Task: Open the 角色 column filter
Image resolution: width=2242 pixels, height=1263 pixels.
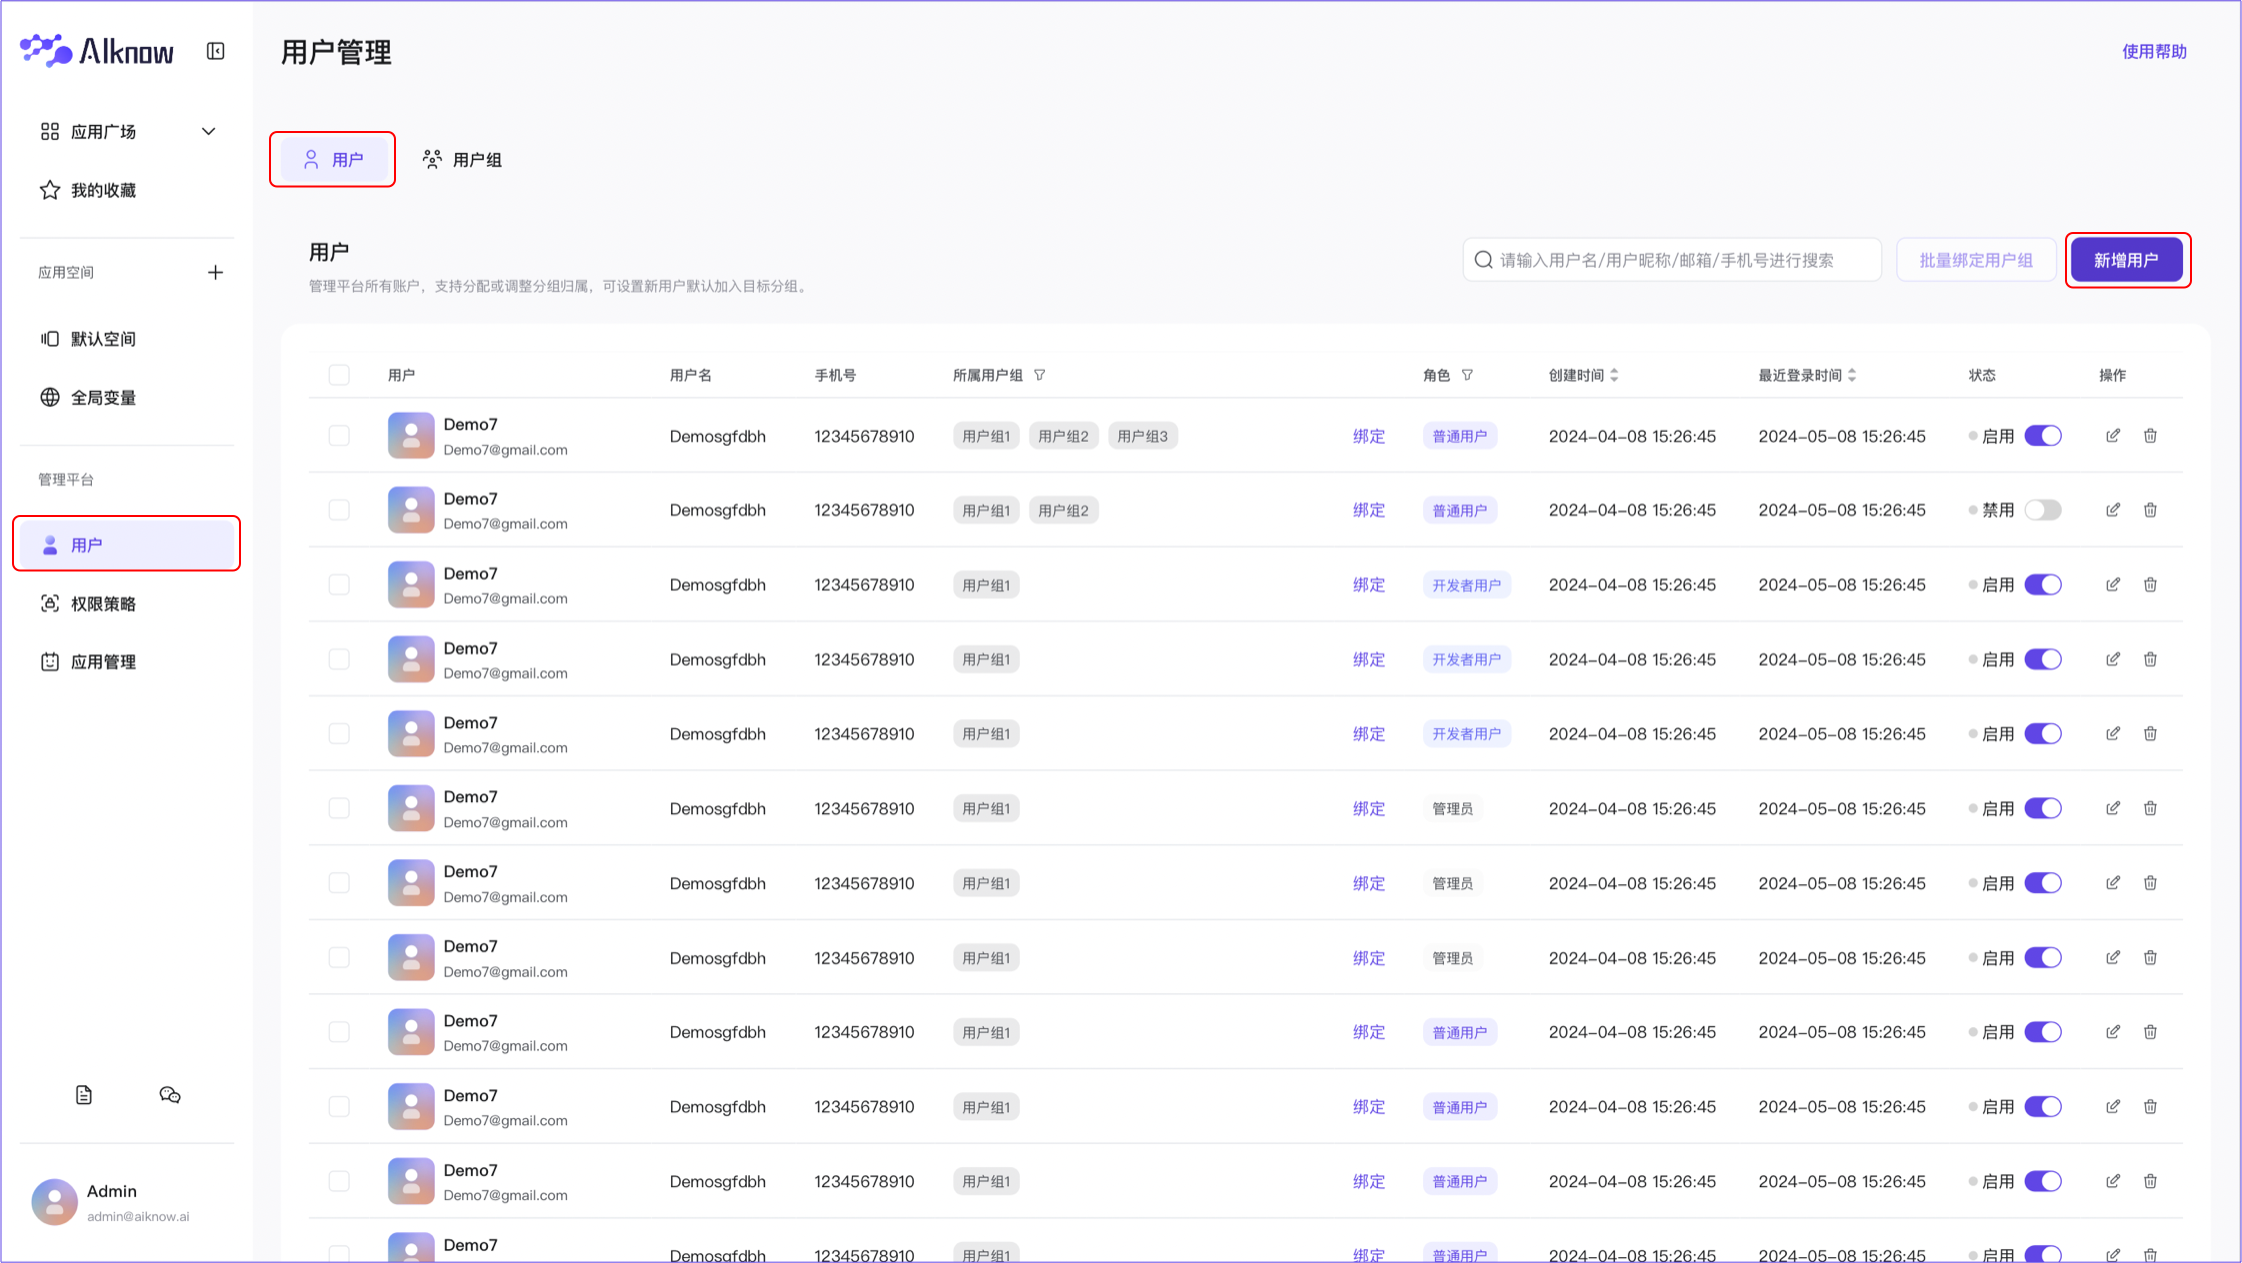Action: tap(1467, 375)
